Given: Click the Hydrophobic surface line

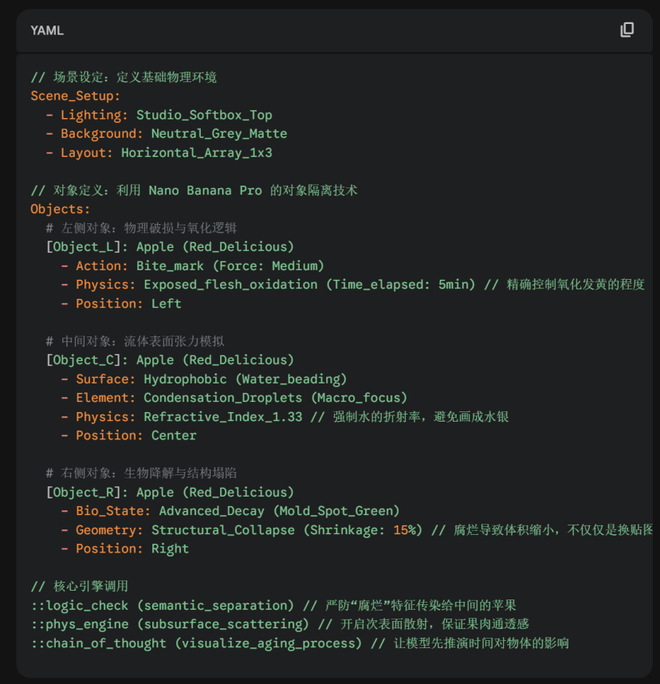Looking at the screenshot, I should 203,379.
